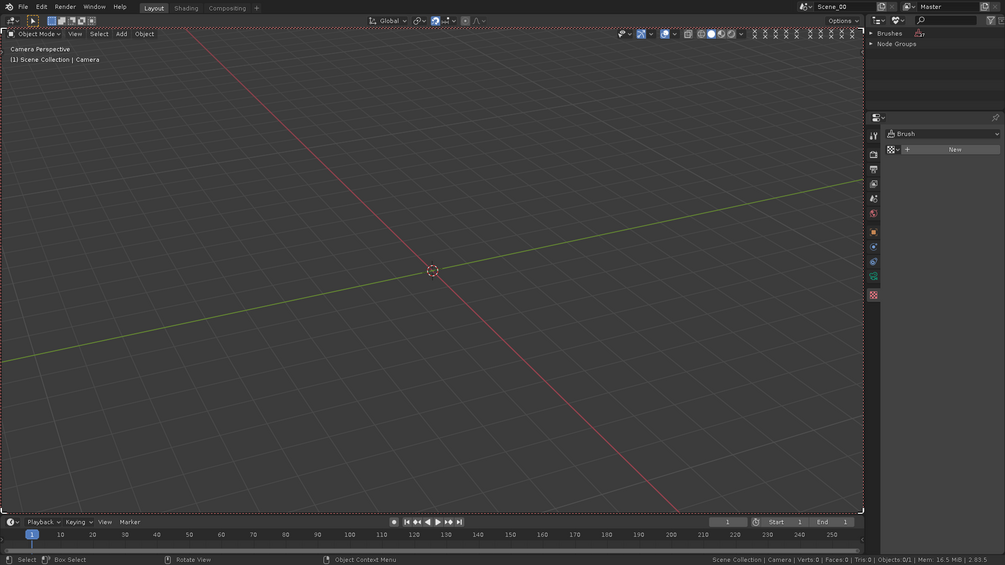Toggle snapping magnet icon in header
Screen dimensions: 1005x565
coord(435,20)
